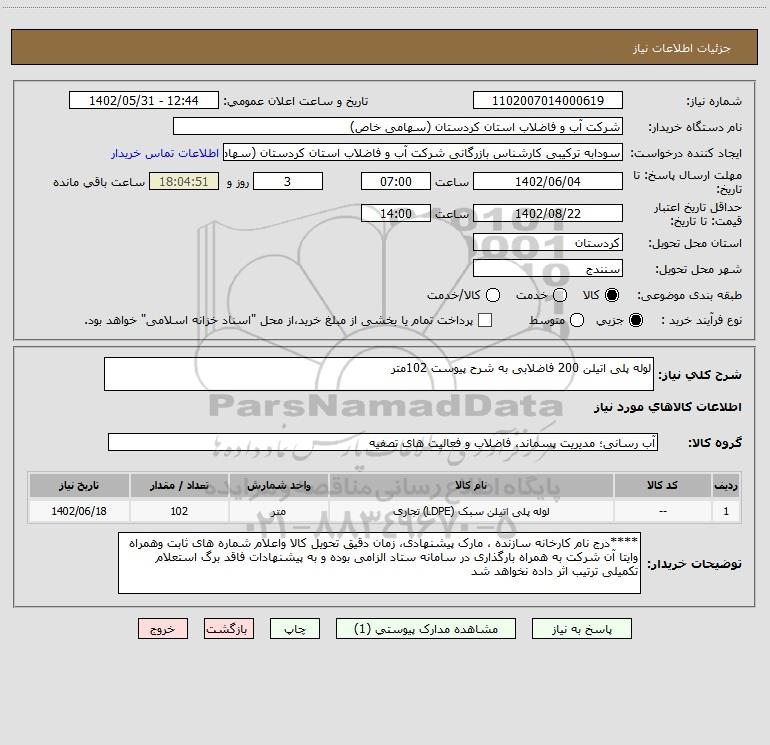Viewport: 770px width, 745px height.
Task: Click the need number field 1102007014000619
Action: click(x=548, y=101)
